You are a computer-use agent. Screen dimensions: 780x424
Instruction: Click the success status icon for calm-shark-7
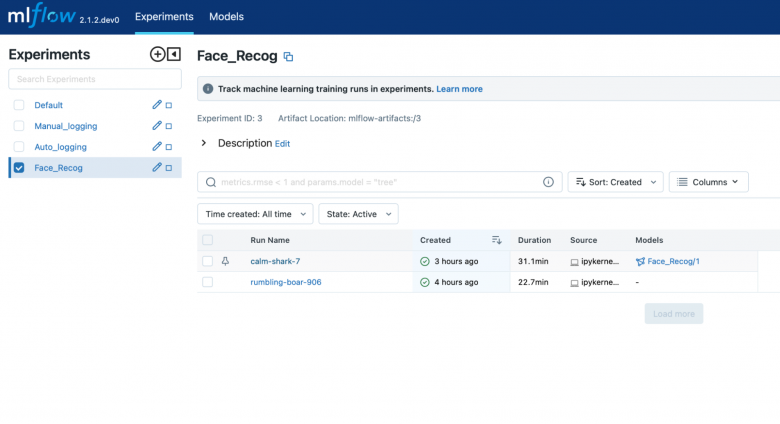(x=425, y=261)
